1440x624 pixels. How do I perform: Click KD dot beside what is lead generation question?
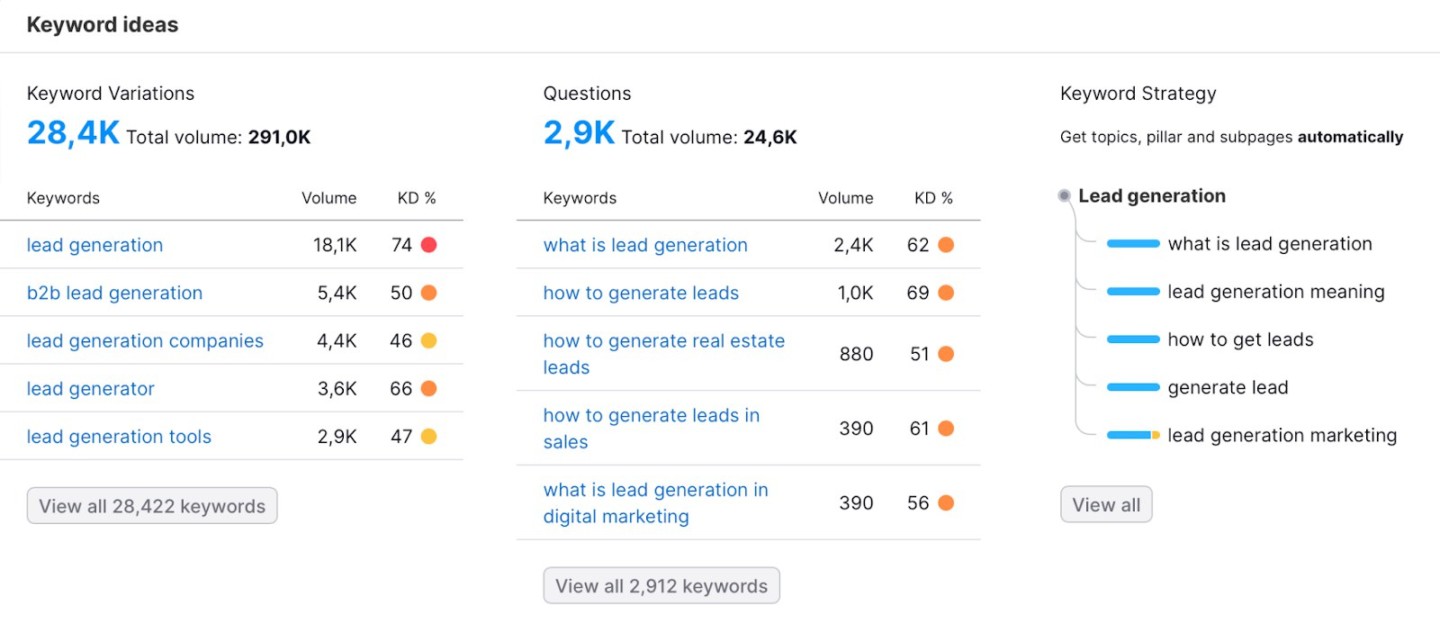(x=946, y=245)
